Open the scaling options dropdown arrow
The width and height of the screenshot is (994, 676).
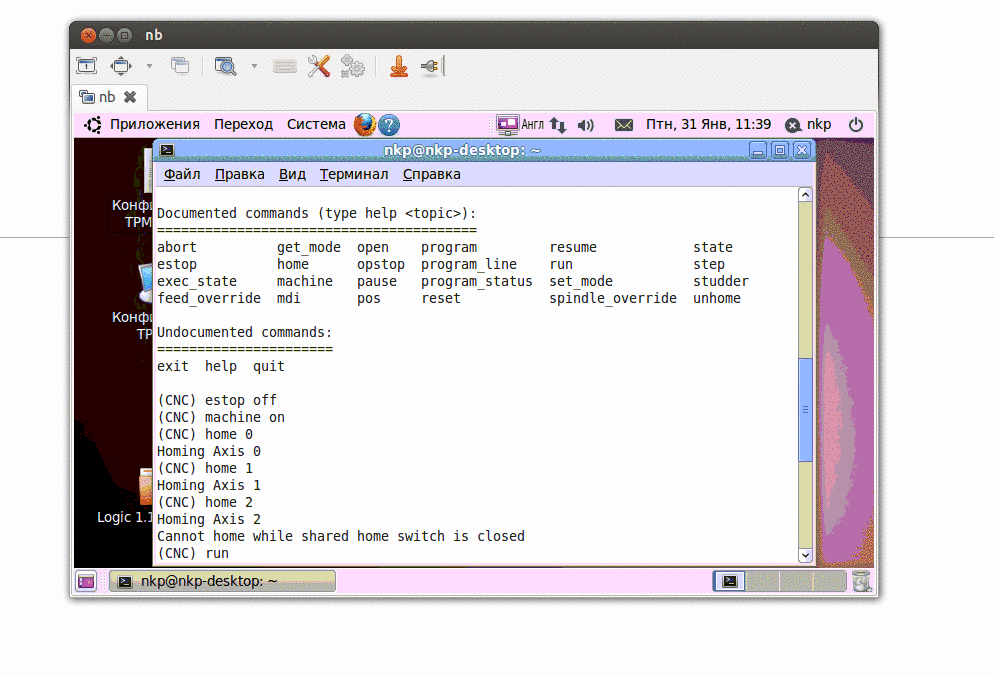click(x=254, y=65)
